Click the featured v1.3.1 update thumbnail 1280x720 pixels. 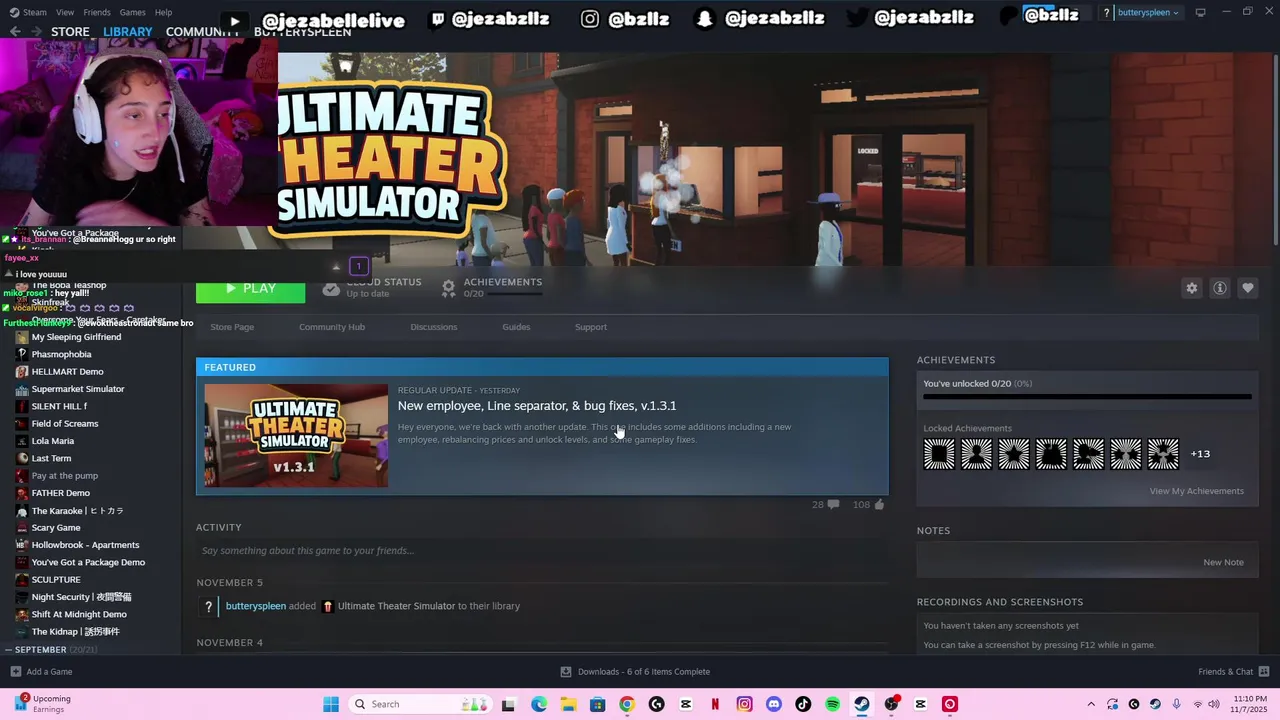click(296, 436)
